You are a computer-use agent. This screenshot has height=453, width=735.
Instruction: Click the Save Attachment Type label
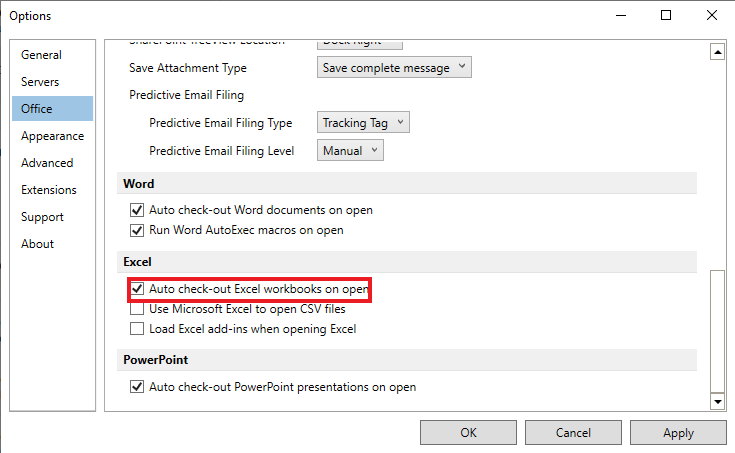(188, 68)
